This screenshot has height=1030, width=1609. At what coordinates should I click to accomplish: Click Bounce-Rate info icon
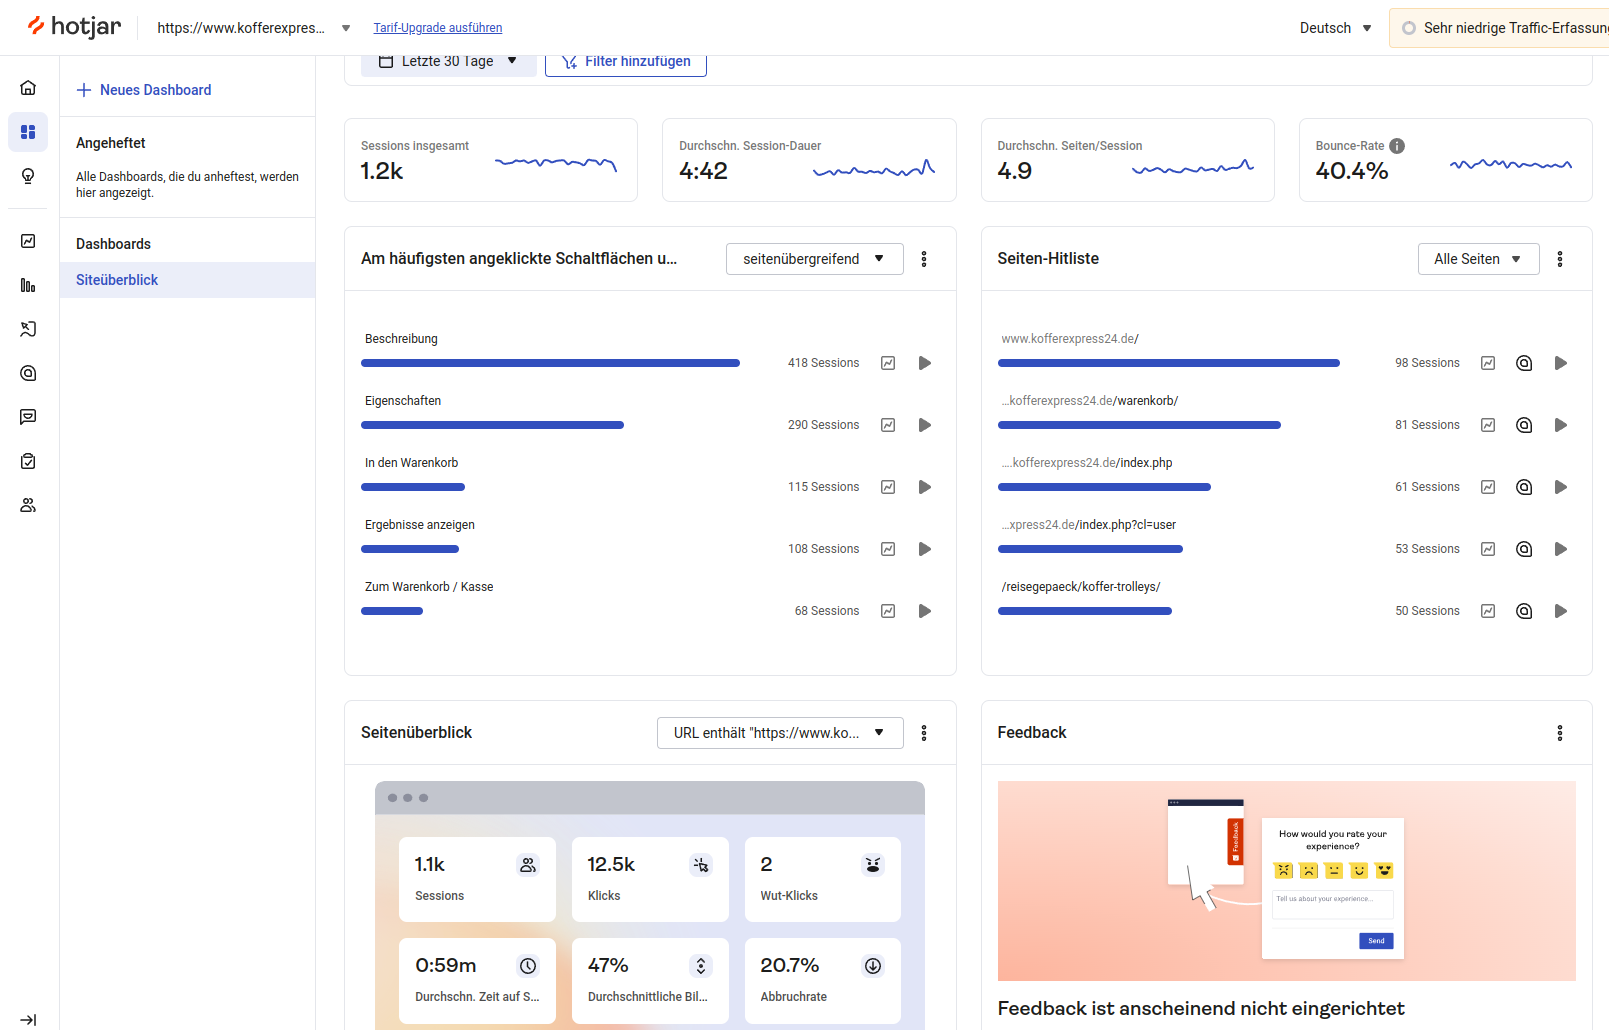click(1397, 146)
